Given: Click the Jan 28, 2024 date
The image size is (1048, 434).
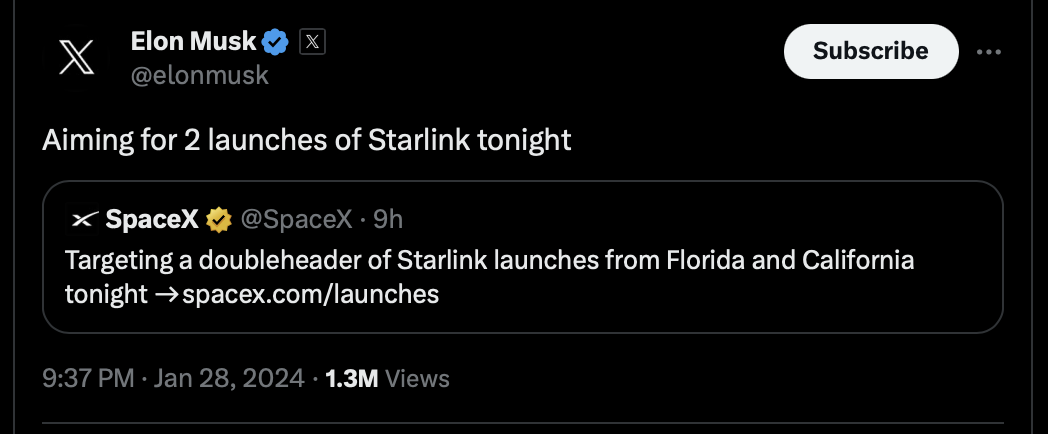Looking at the screenshot, I should (x=229, y=379).
